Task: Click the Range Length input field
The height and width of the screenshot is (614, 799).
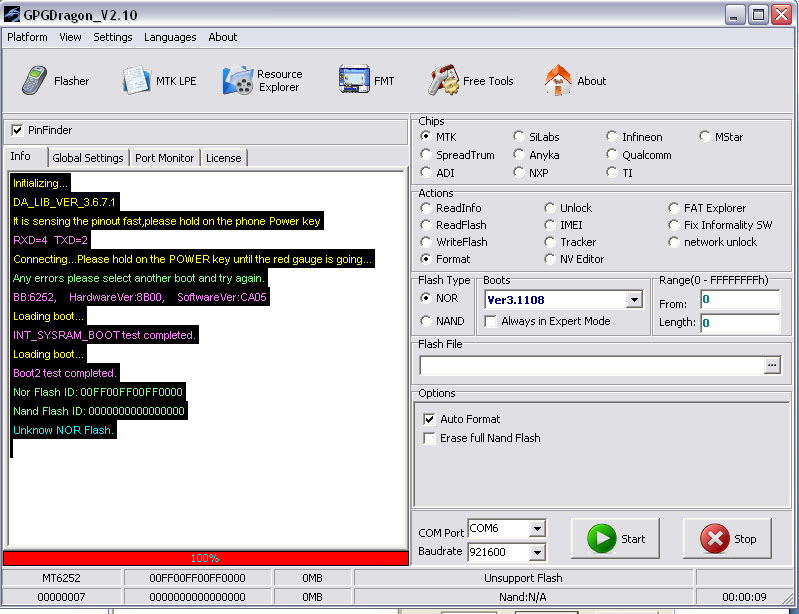Action: tap(739, 323)
